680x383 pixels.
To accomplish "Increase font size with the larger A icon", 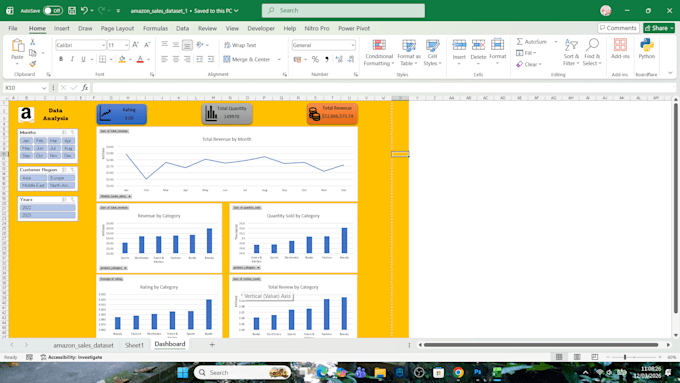I will (135, 45).
